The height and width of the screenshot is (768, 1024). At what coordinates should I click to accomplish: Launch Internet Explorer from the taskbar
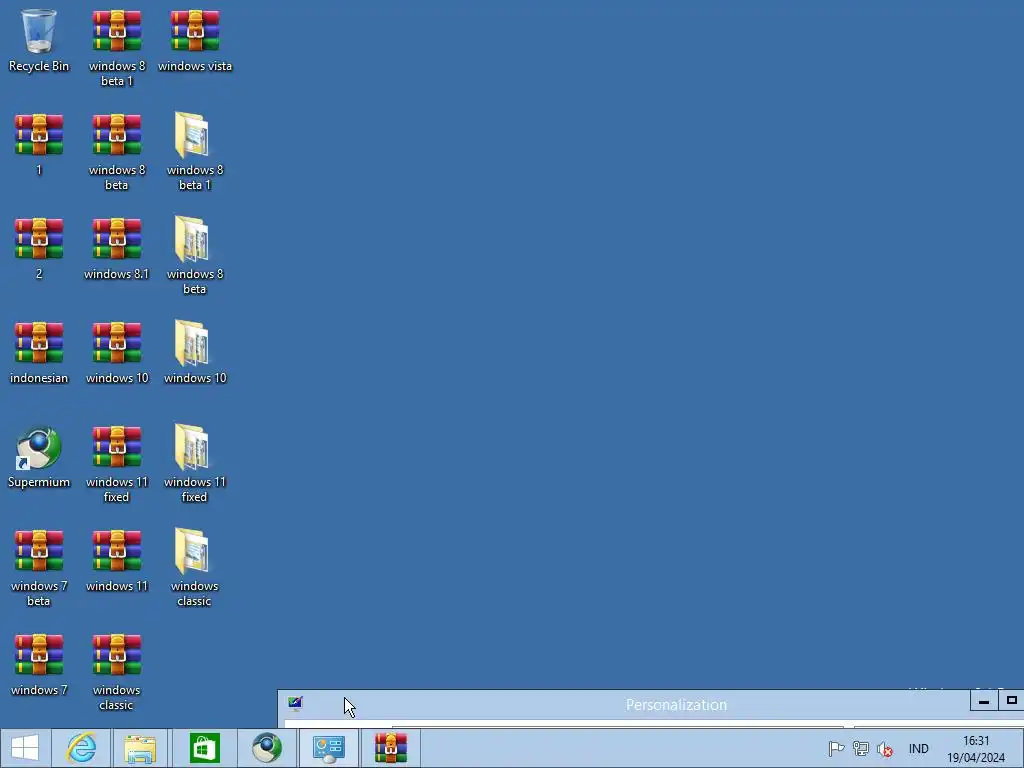(82, 748)
